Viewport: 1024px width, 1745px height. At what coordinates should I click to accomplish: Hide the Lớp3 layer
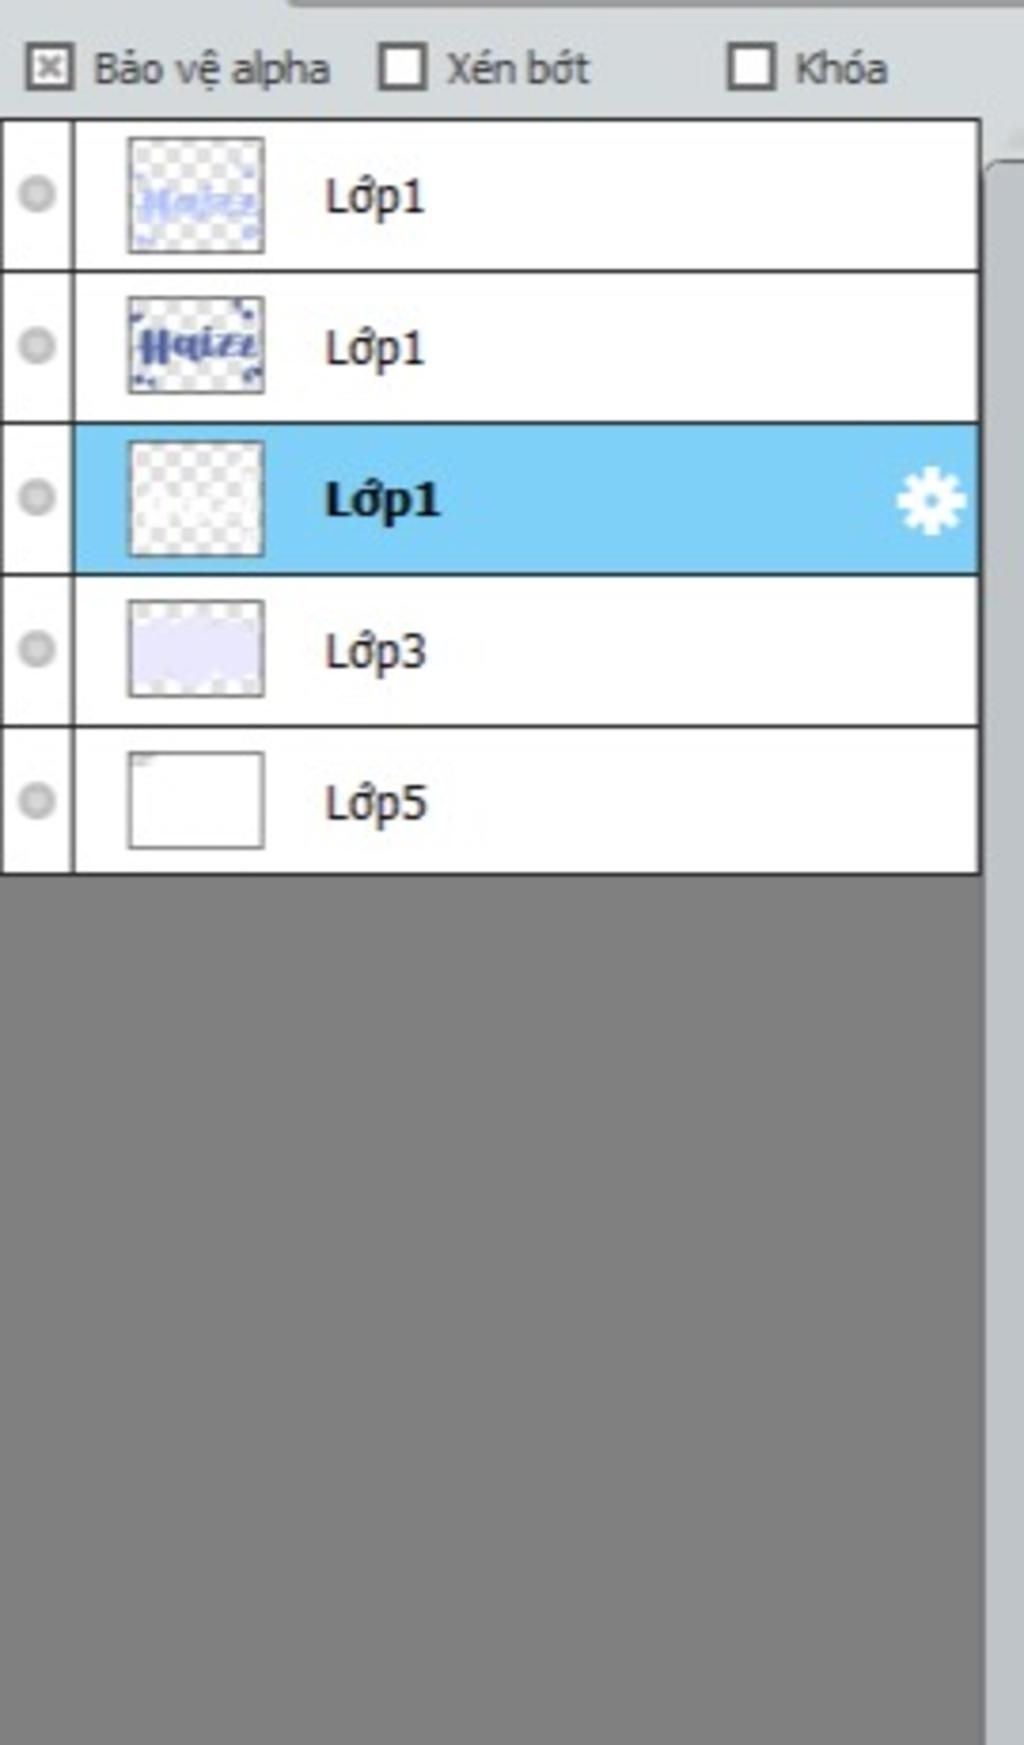click(37, 649)
